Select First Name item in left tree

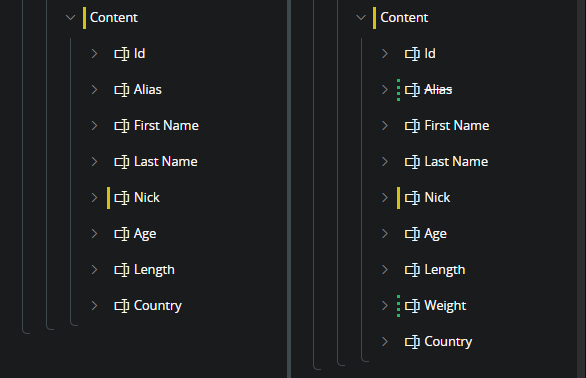166,126
